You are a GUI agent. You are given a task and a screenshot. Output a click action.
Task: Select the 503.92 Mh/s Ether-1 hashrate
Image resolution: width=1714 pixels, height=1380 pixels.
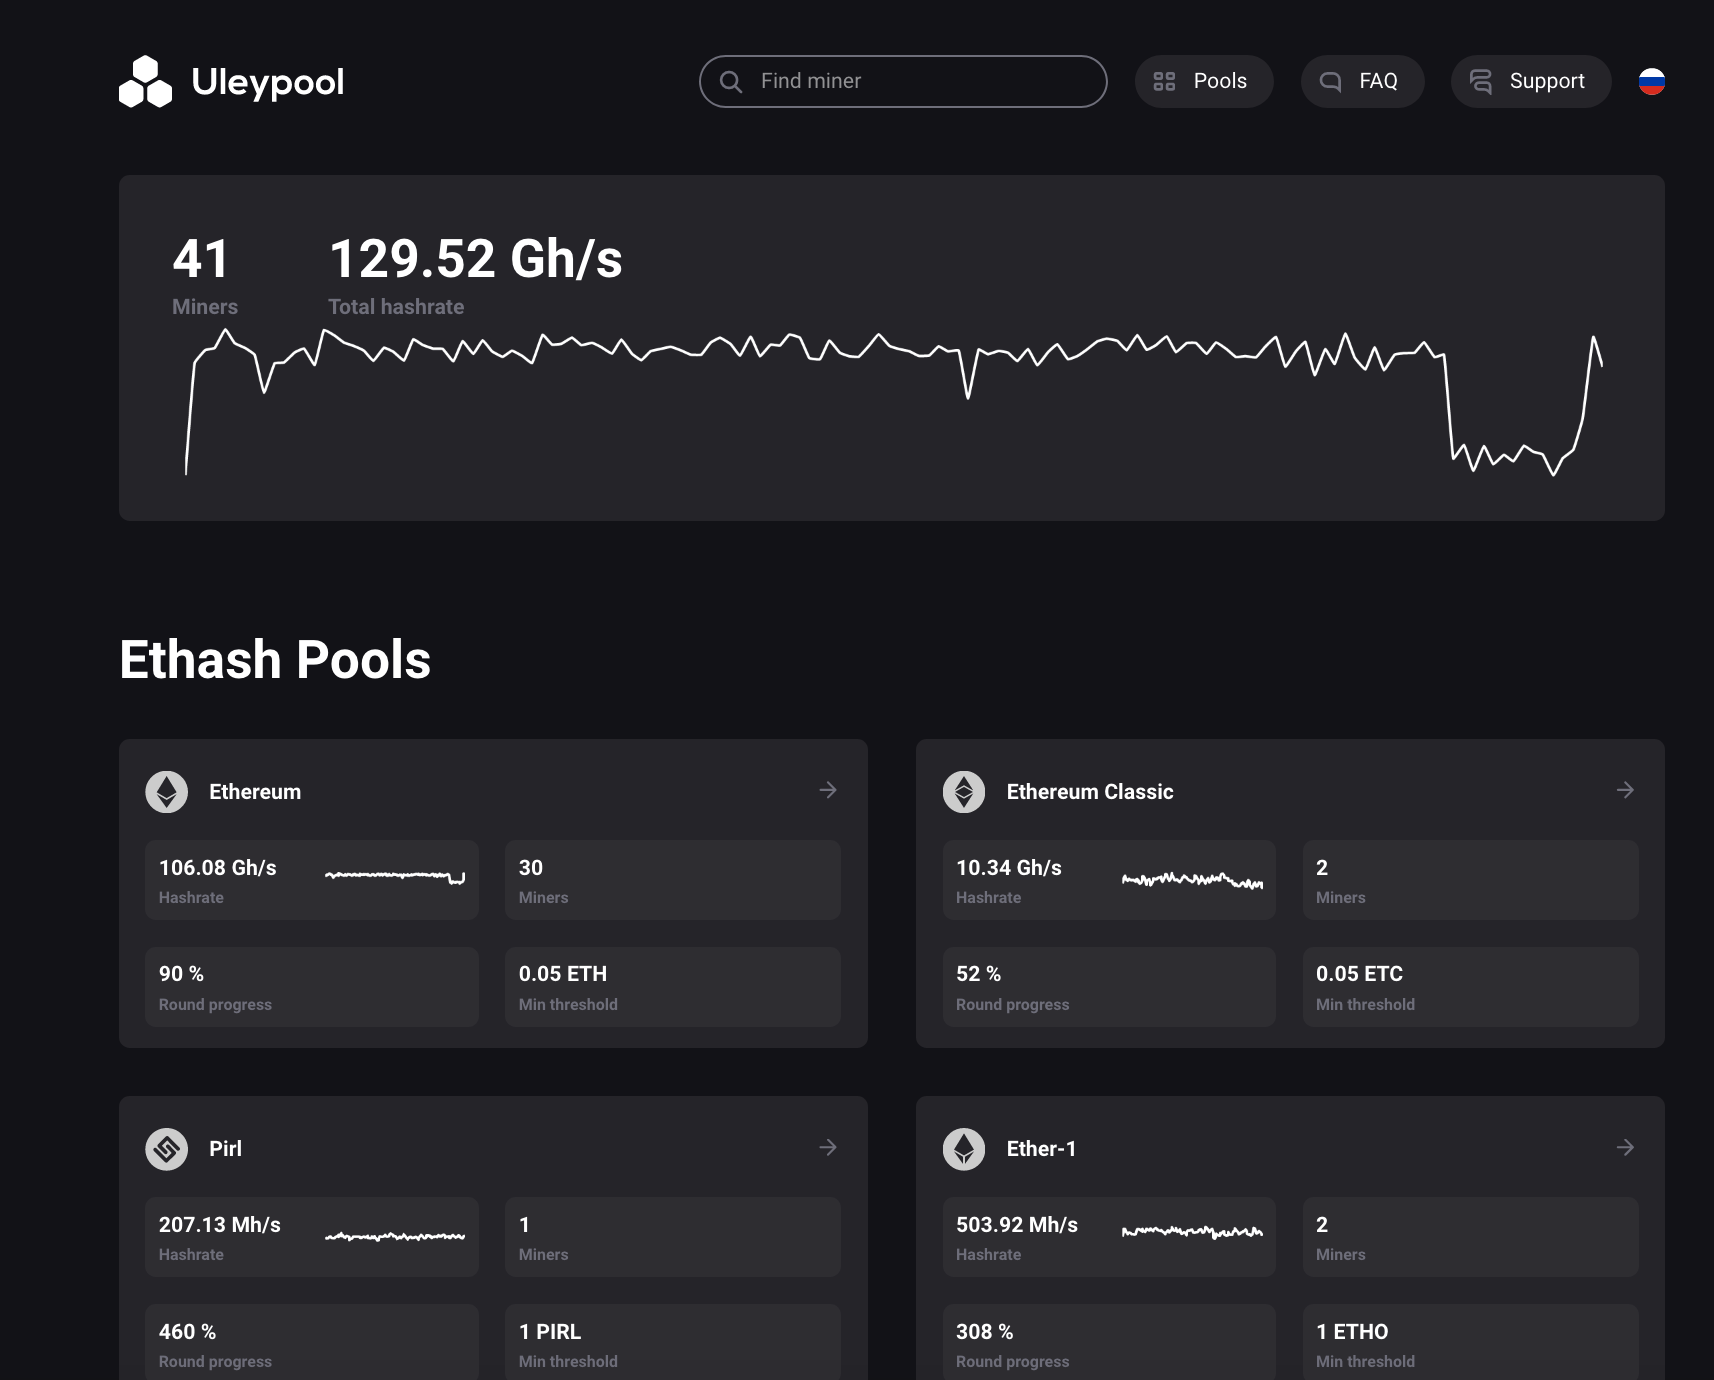(x=1017, y=1225)
